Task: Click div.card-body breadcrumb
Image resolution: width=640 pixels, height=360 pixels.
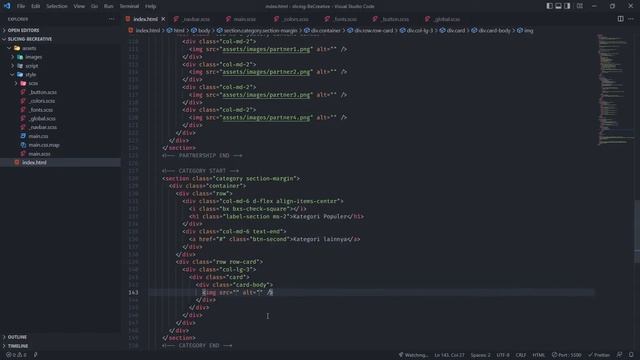Action: (491, 31)
